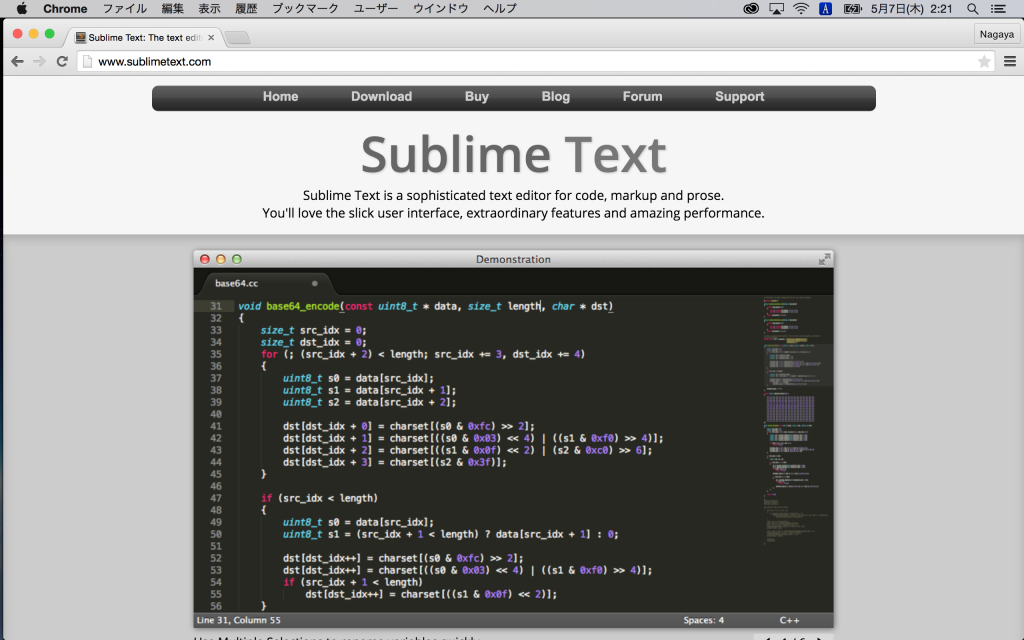
Task: Click the battery status icon
Action: [852, 8]
